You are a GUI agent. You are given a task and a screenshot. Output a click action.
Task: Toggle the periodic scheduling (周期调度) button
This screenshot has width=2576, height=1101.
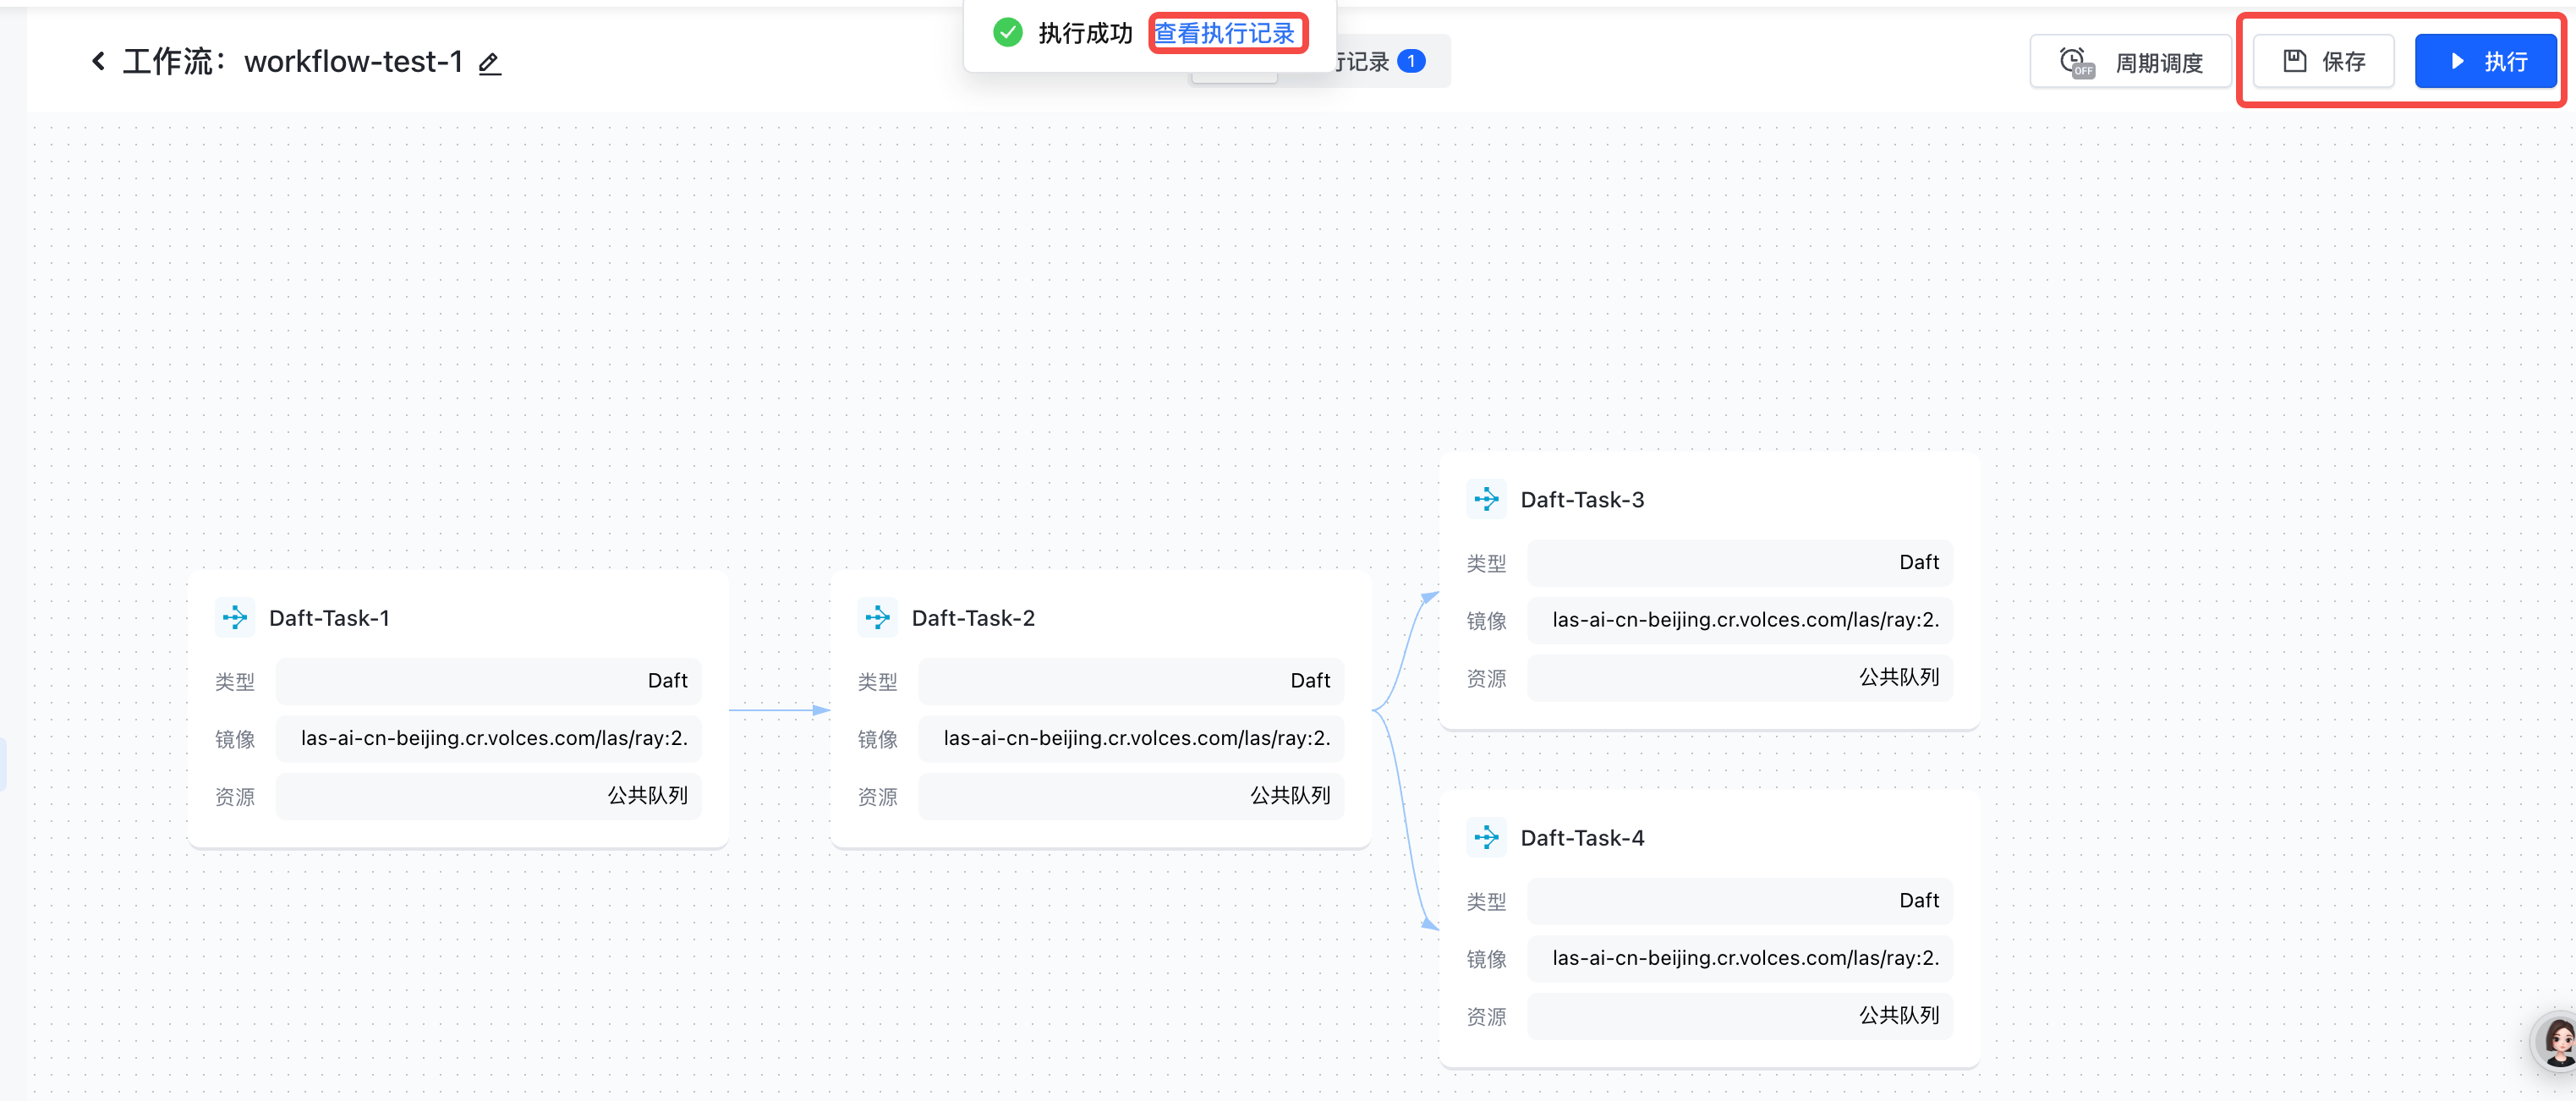click(2131, 62)
